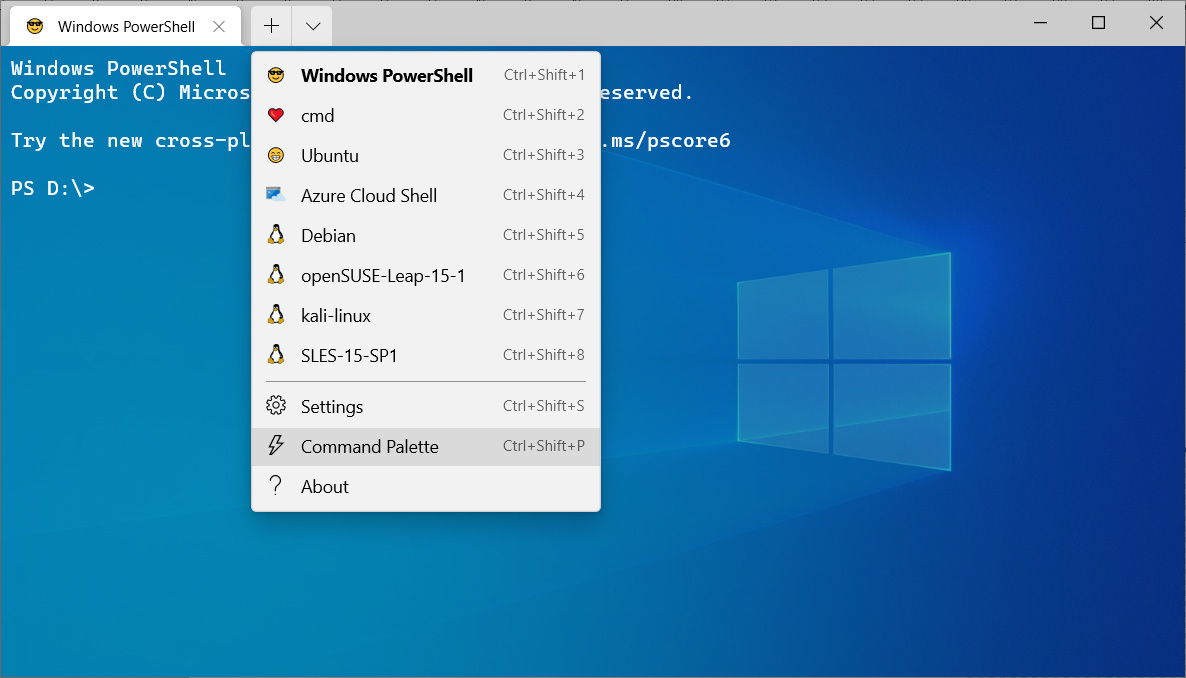Click the Ctrl+Shift+P shortcut label
1186x678 pixels.
(x=544, y=446)
